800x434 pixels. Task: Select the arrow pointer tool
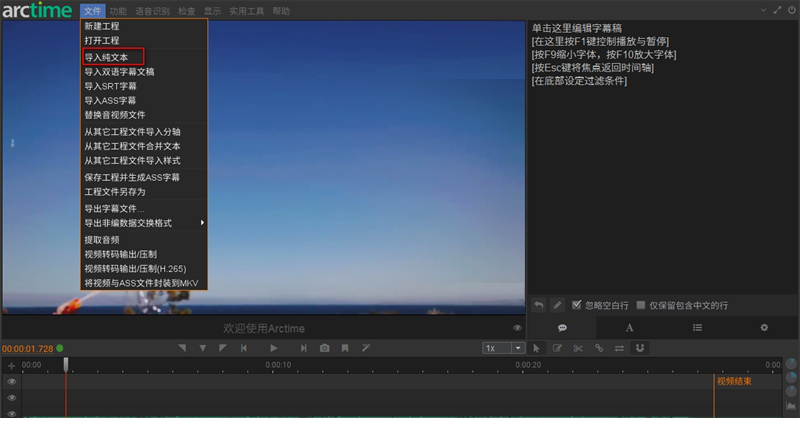point(536,348)
